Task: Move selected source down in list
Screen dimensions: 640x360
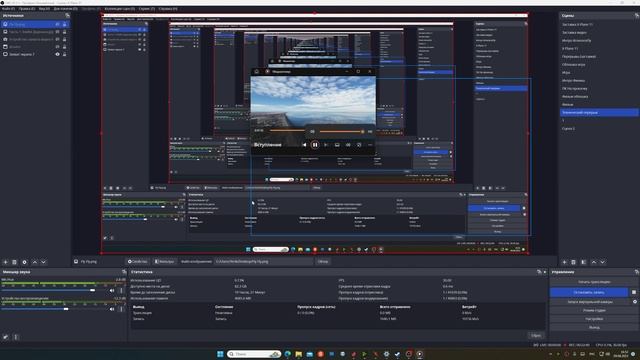Action: pyautogui.click(x=43, y=262)
